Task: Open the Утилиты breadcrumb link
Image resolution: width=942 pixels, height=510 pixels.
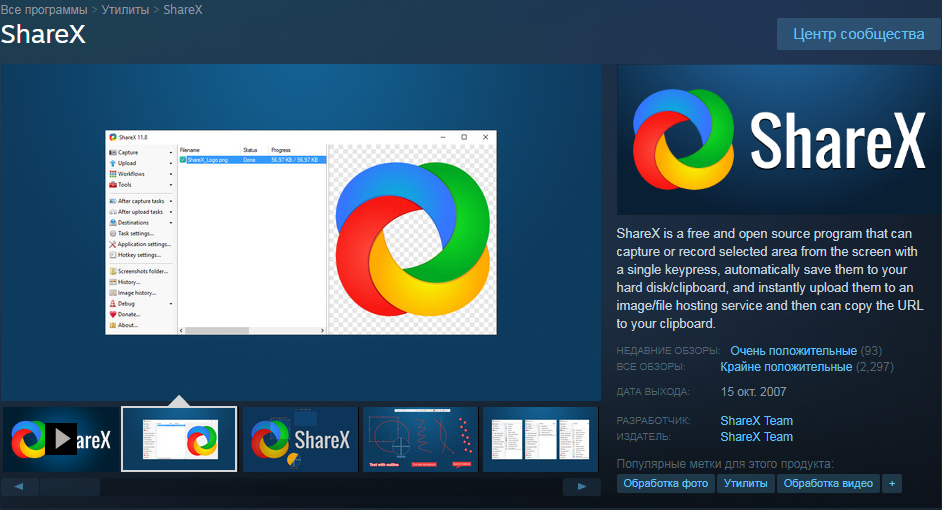Action: pyautogui.click(x=125, y=10)
